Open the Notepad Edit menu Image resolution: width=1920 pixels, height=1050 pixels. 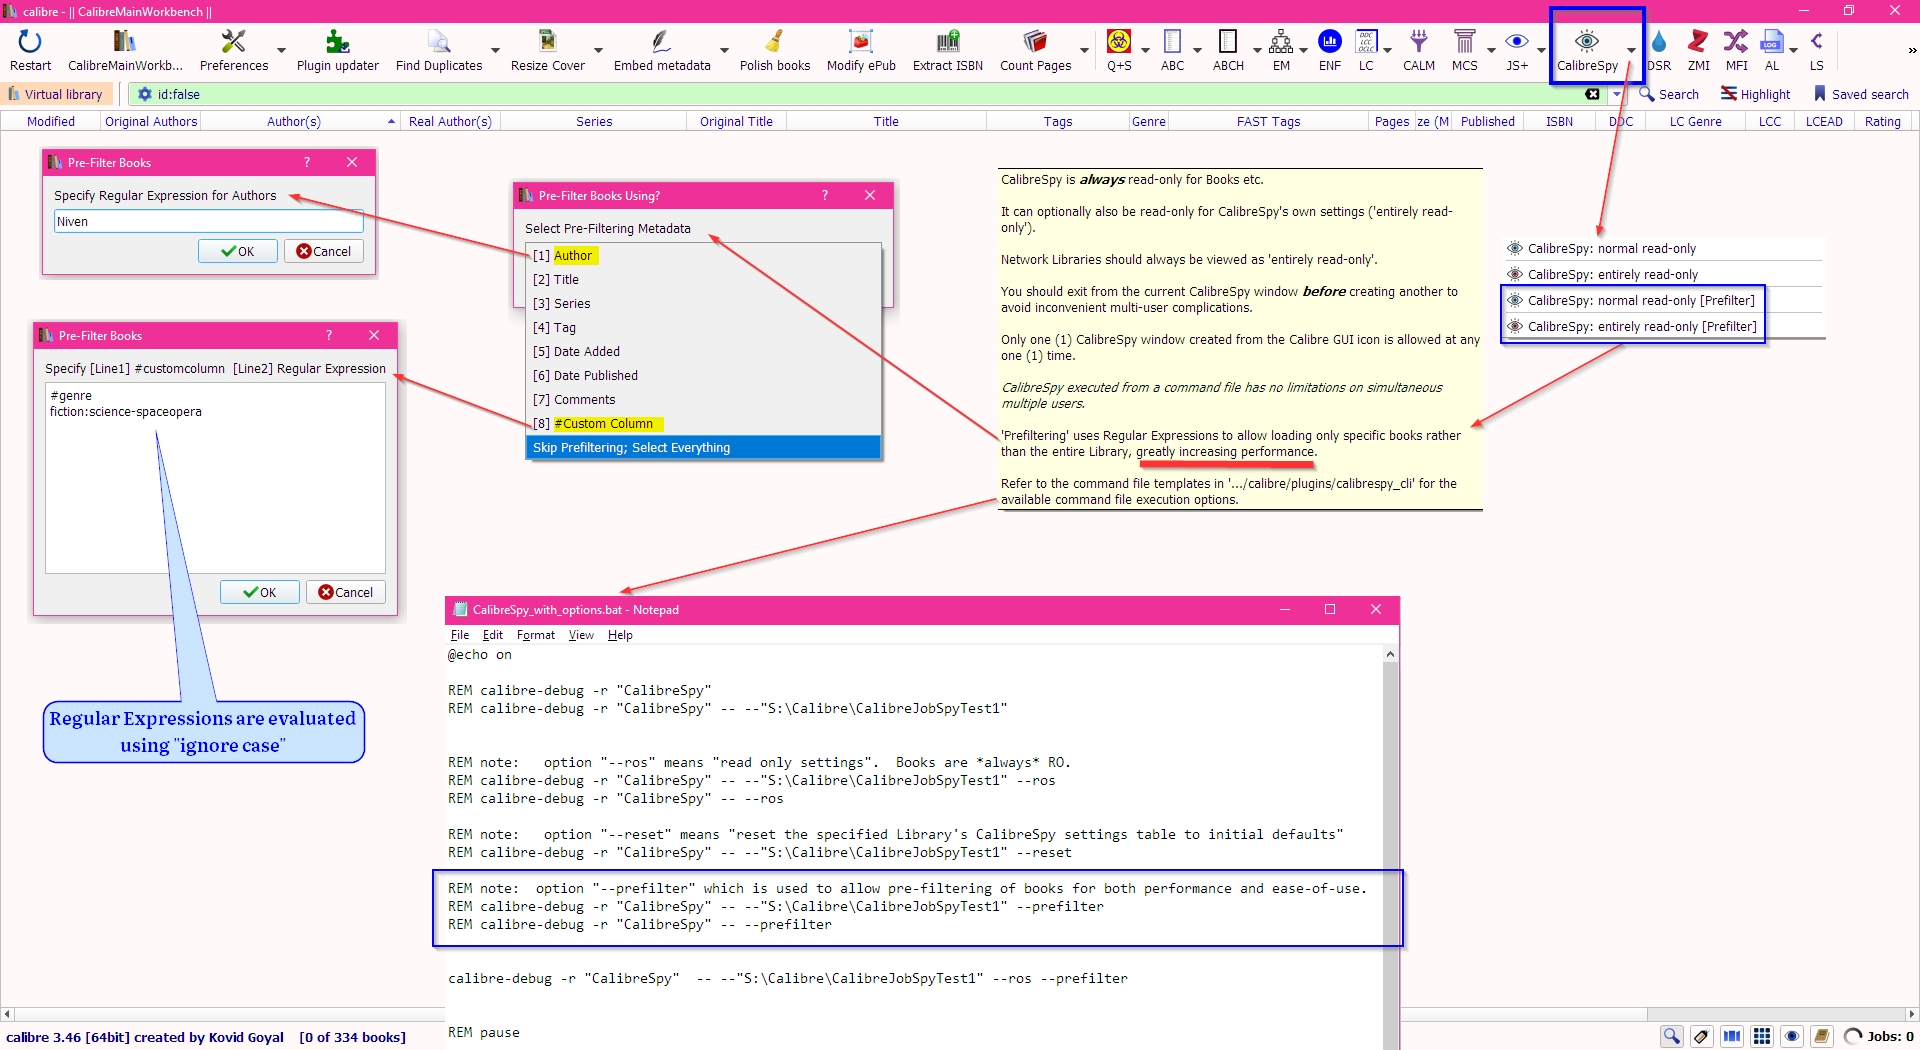pos(493,635)
